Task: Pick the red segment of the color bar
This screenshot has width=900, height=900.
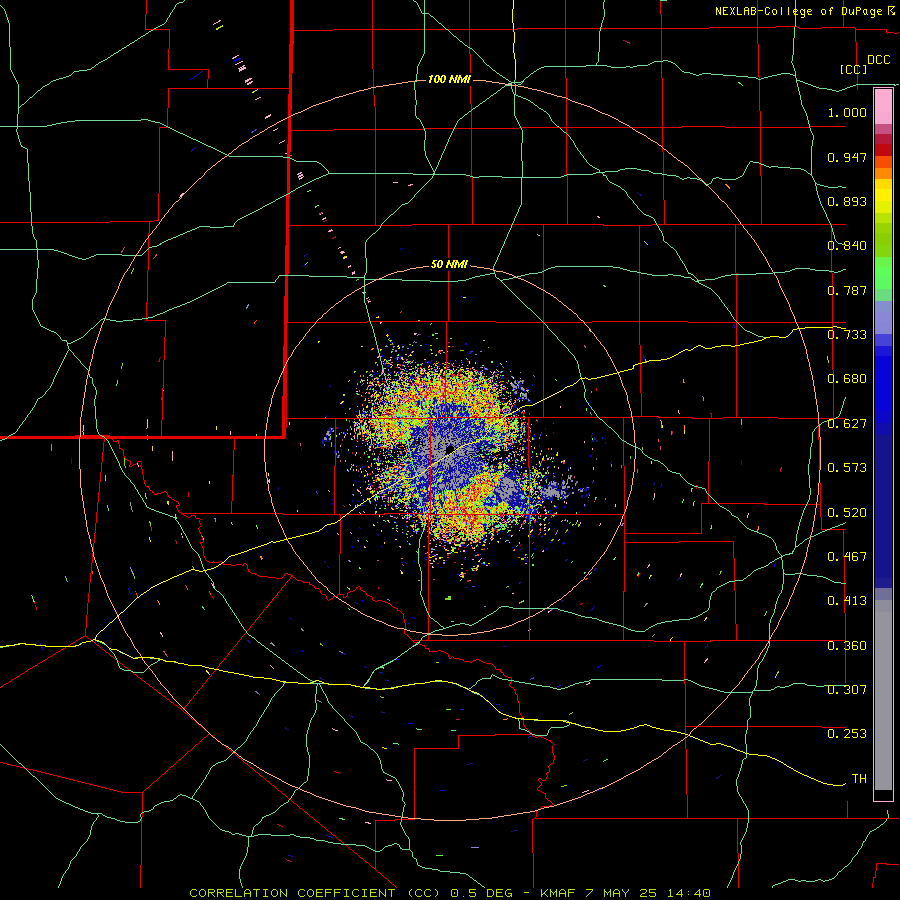Action: coord(883,150)
